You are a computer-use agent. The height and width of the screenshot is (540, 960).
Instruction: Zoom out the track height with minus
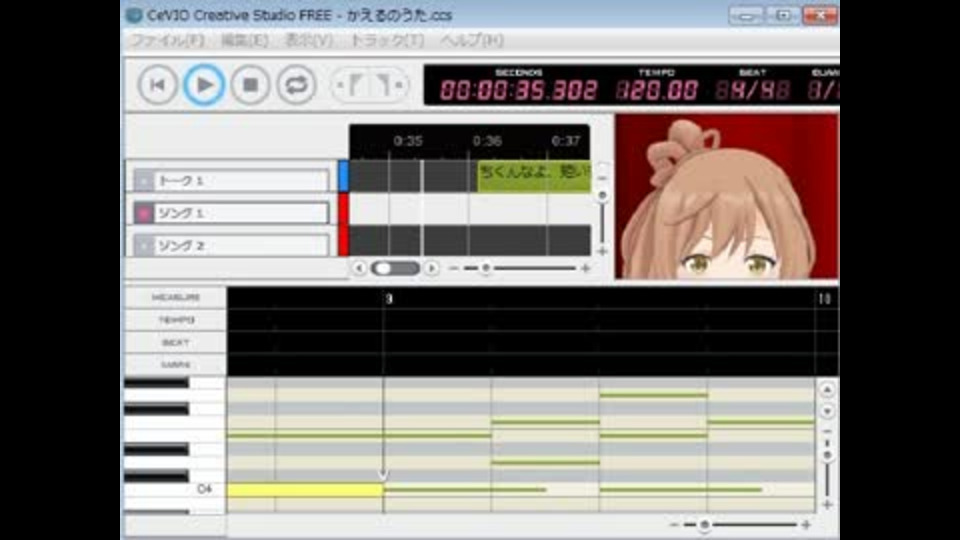(x=602, y=178)
